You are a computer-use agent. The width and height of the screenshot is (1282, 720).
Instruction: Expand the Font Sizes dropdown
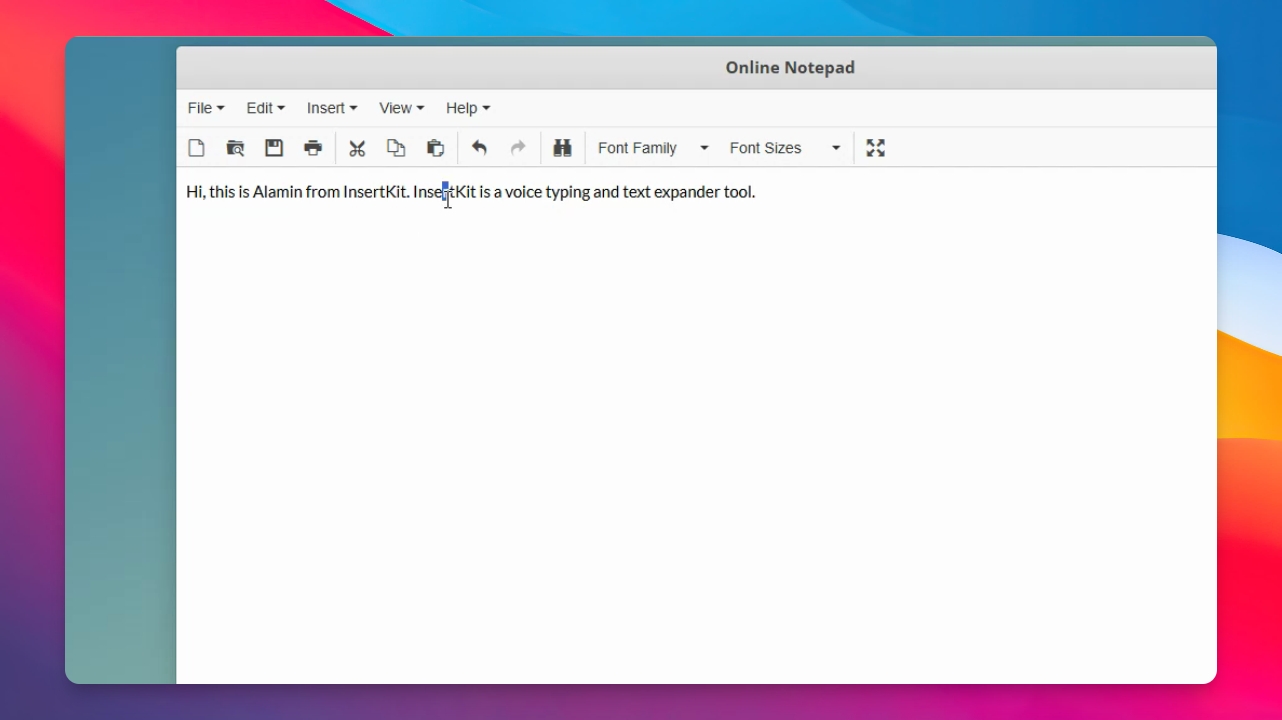tap(785, 148)
